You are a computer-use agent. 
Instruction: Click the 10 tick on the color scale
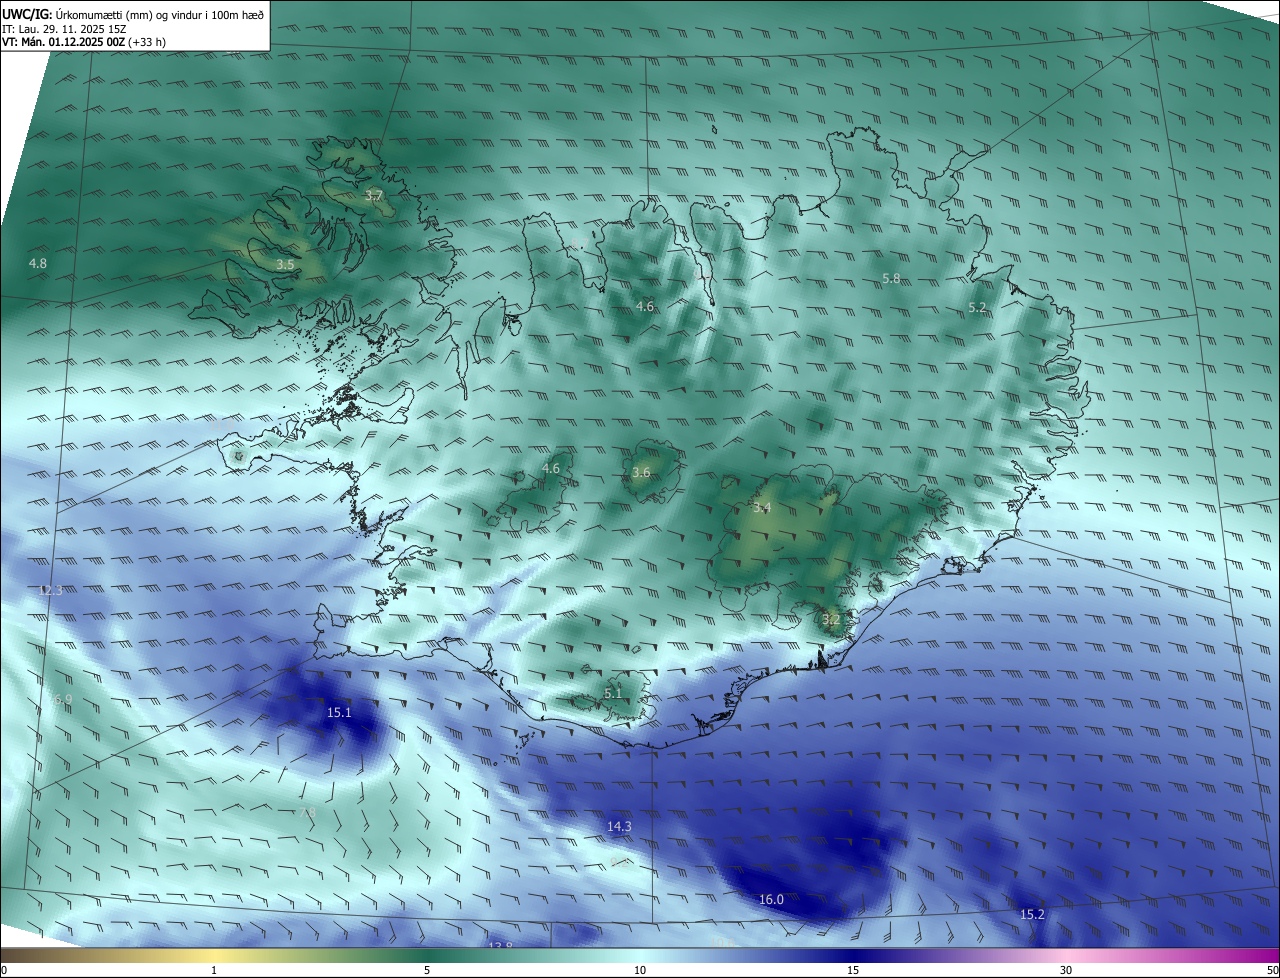[x=640, y=970]
